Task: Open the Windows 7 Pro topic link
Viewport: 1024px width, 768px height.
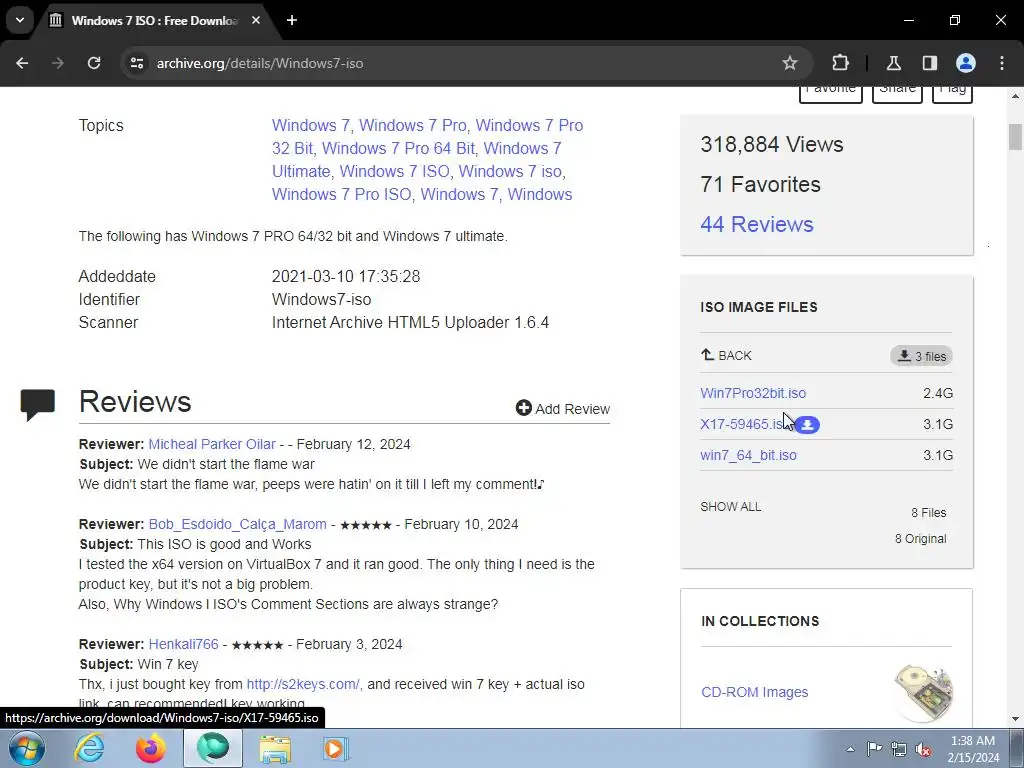Action: 413,125
